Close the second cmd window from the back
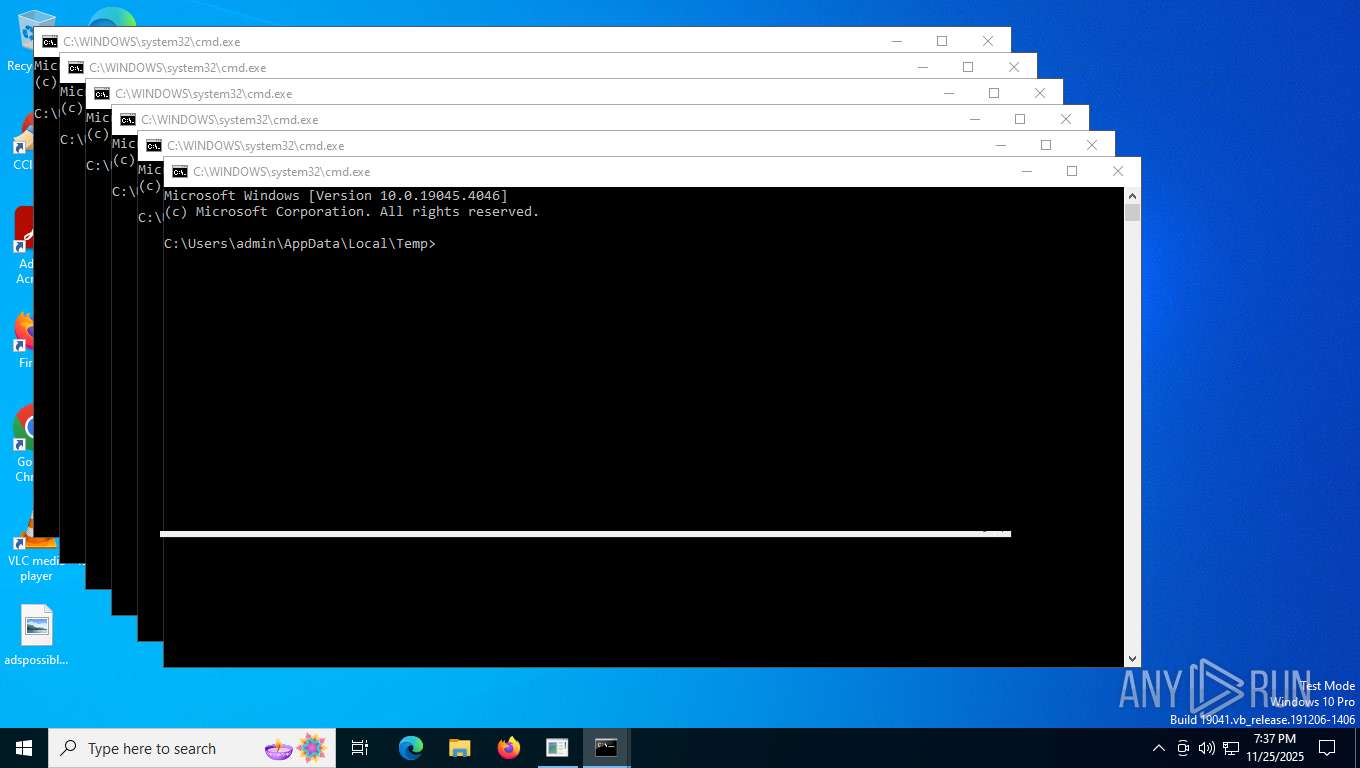 click(1014, 68)
